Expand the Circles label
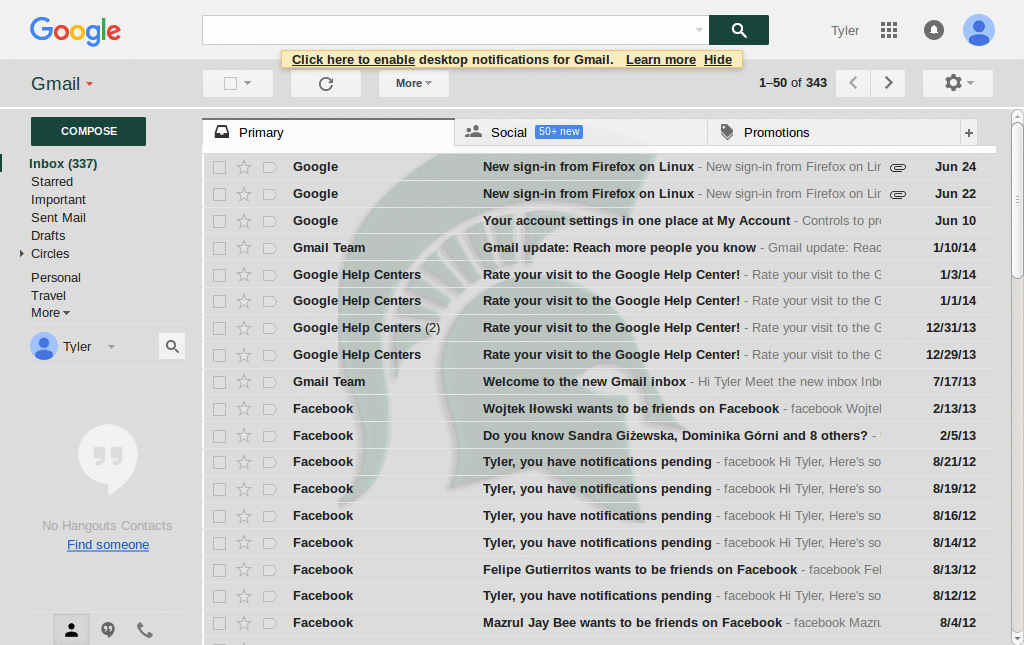1024x645 pixels. pos(22,253)
